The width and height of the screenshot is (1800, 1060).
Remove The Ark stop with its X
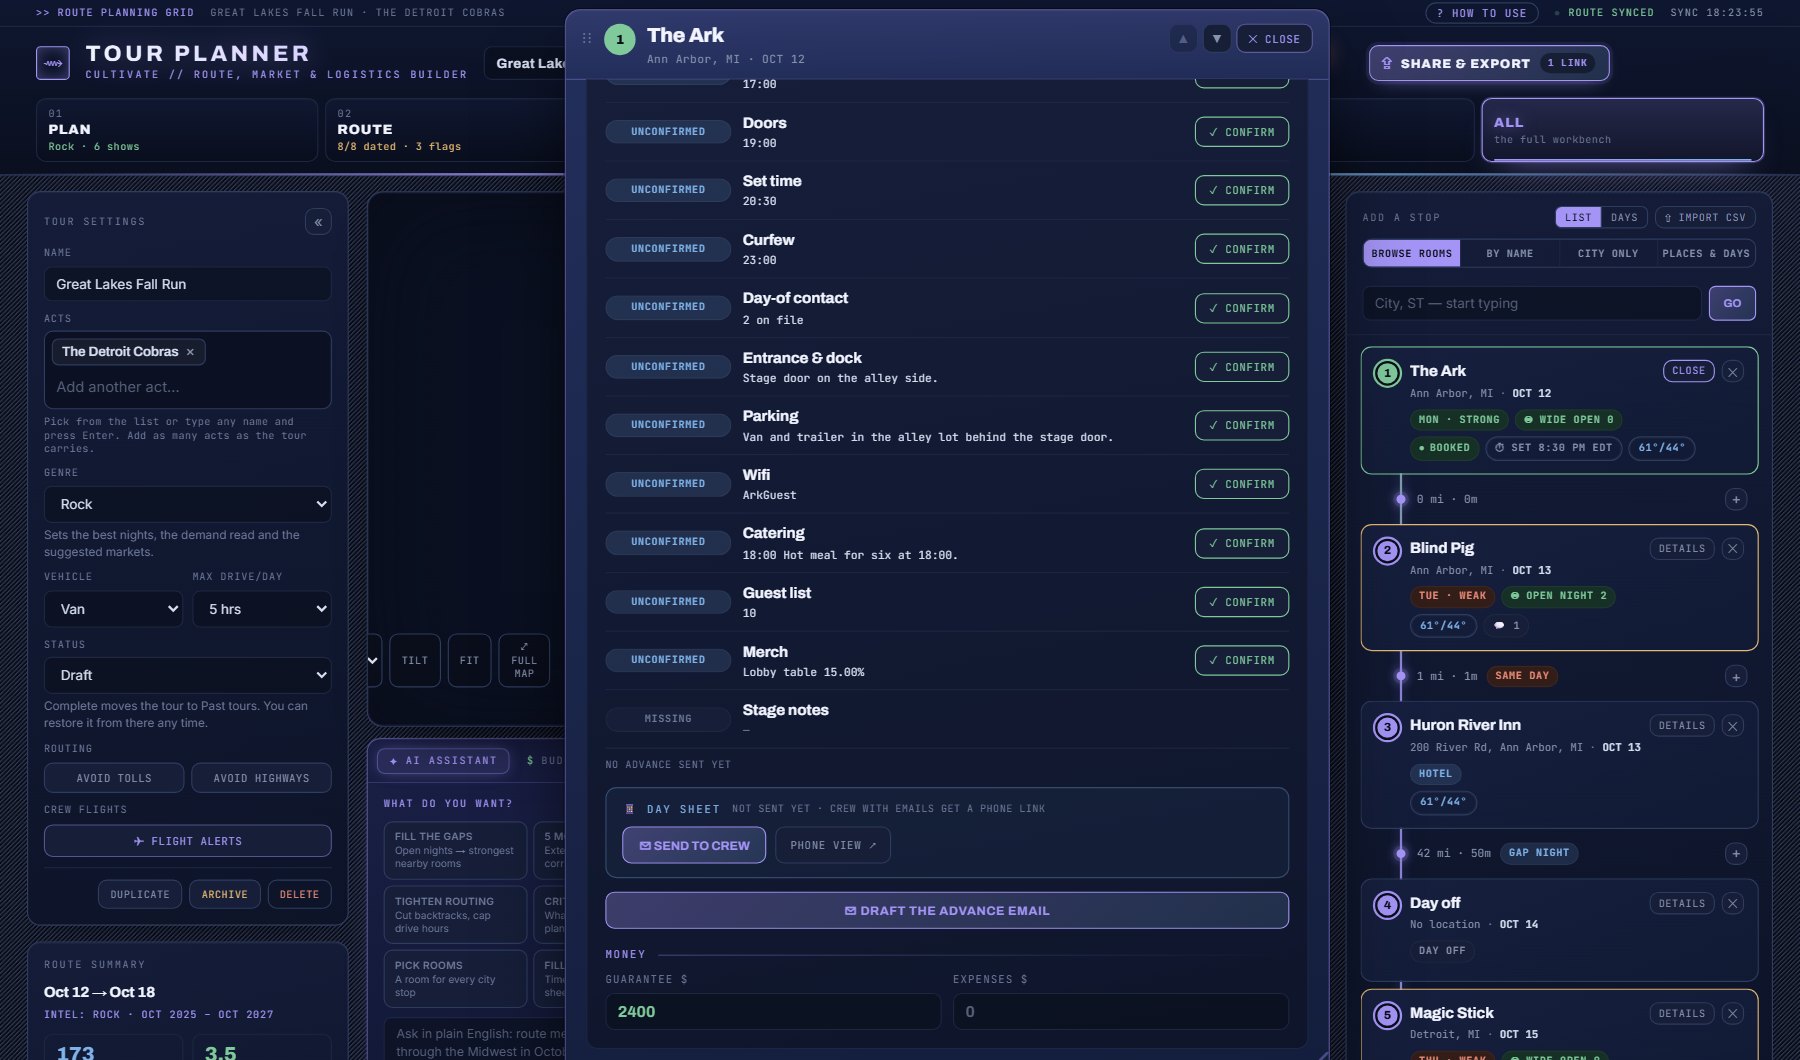(1733, 372)
